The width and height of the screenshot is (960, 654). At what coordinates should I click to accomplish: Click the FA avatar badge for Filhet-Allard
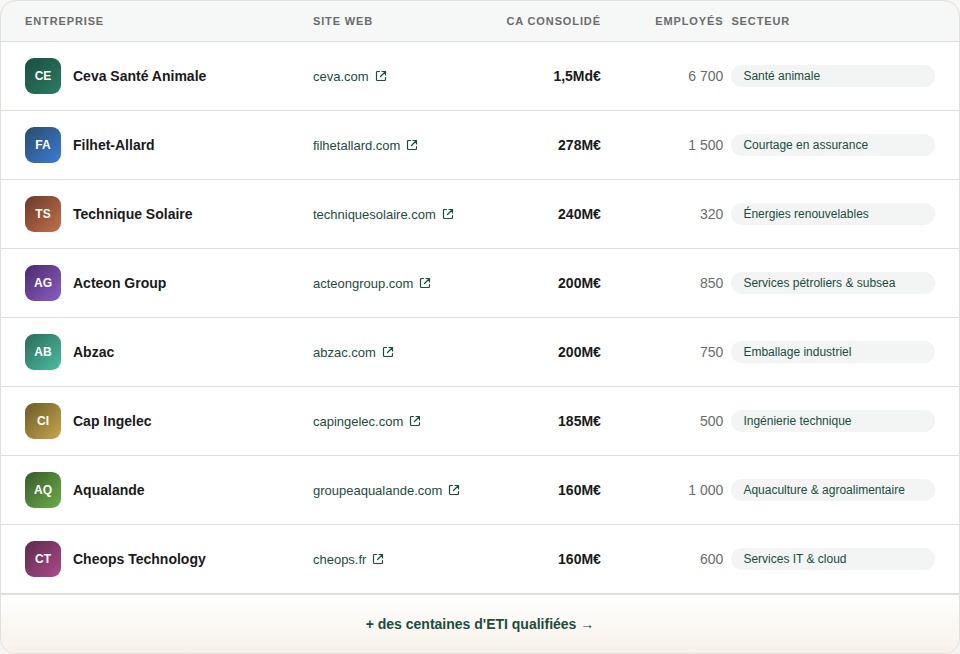(43, 145)
